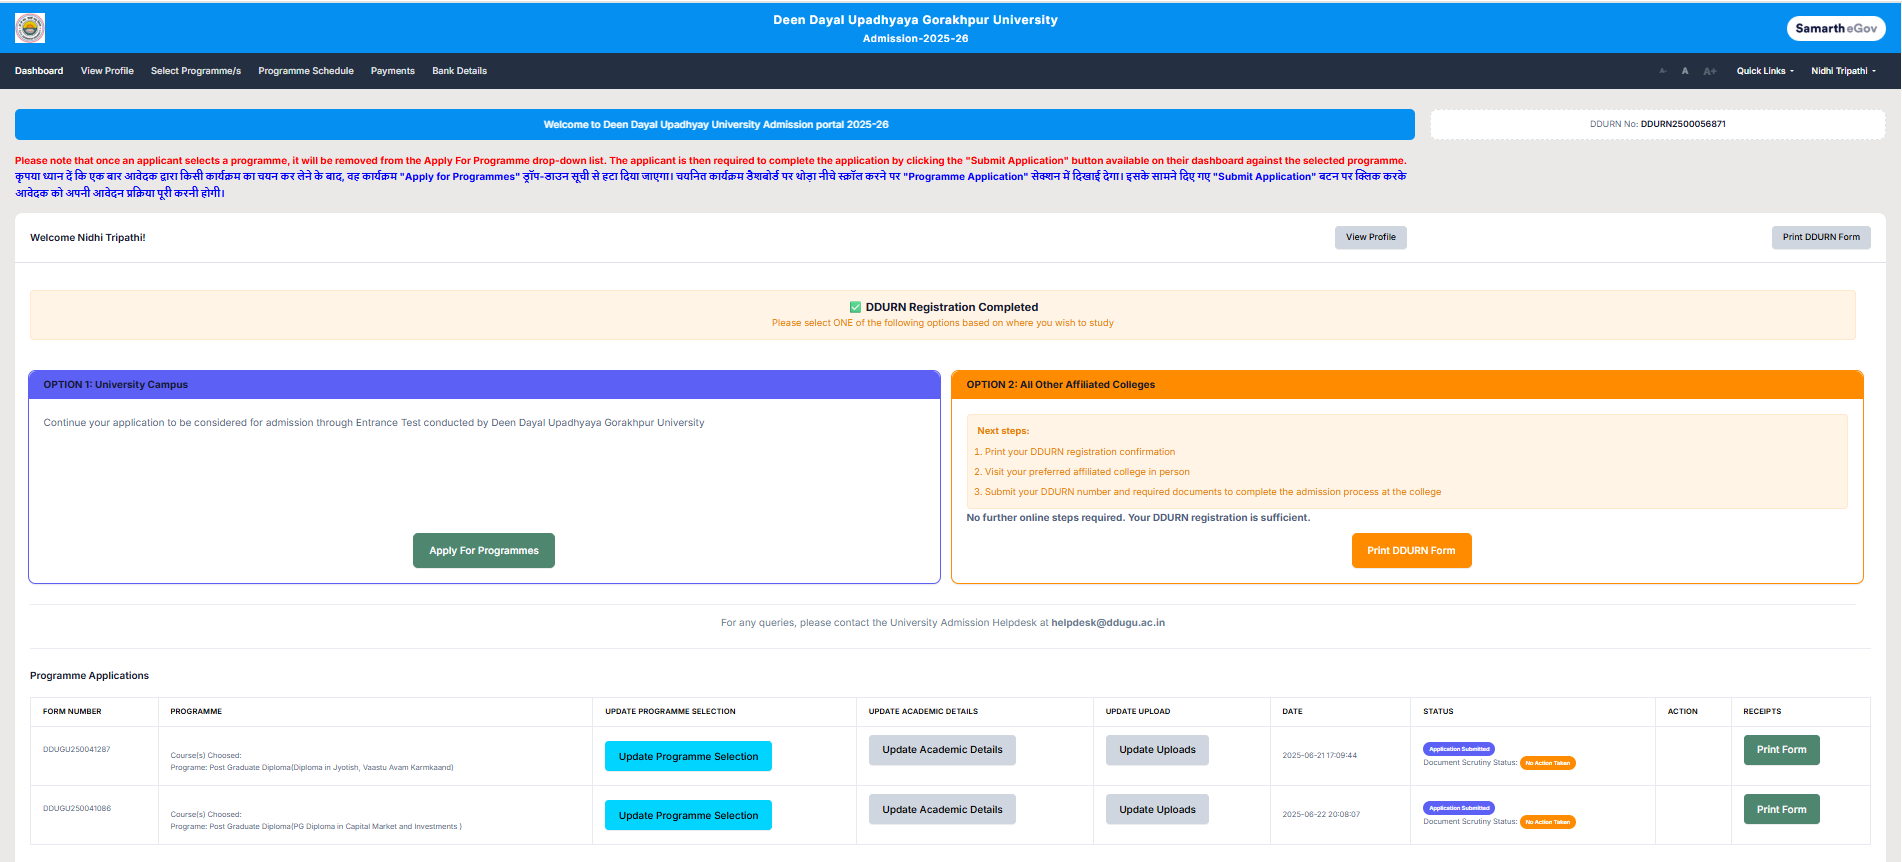The image size is (1902, 862).
Task: Click No Action Taken badge in second row
Action: pyautogui.click(x=1547, y=822)
